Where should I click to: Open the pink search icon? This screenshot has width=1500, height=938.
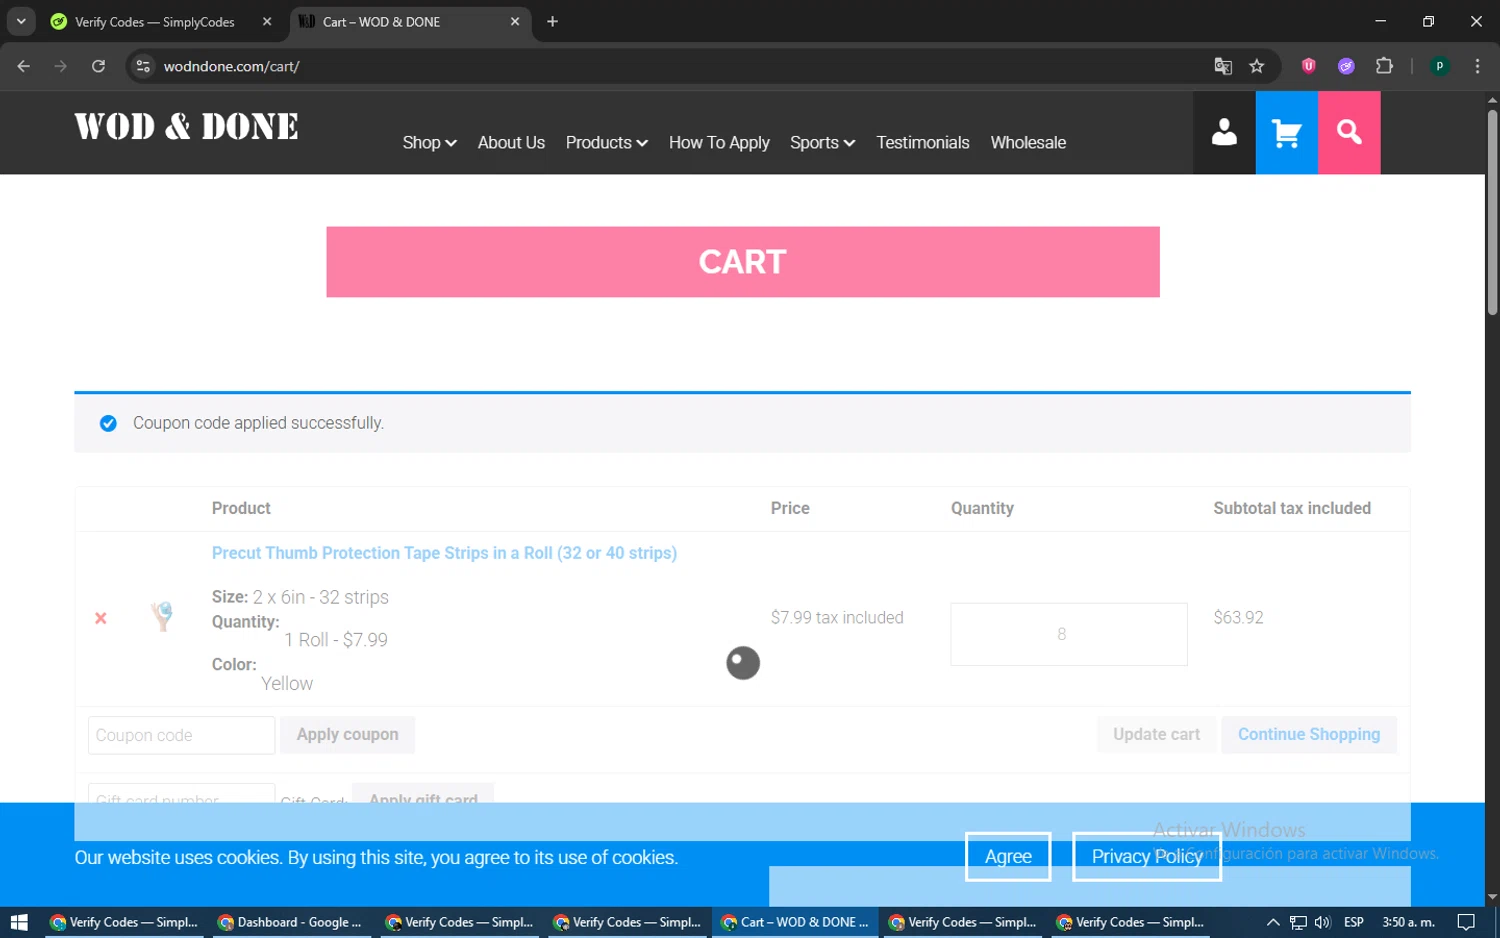point(1349,132)
